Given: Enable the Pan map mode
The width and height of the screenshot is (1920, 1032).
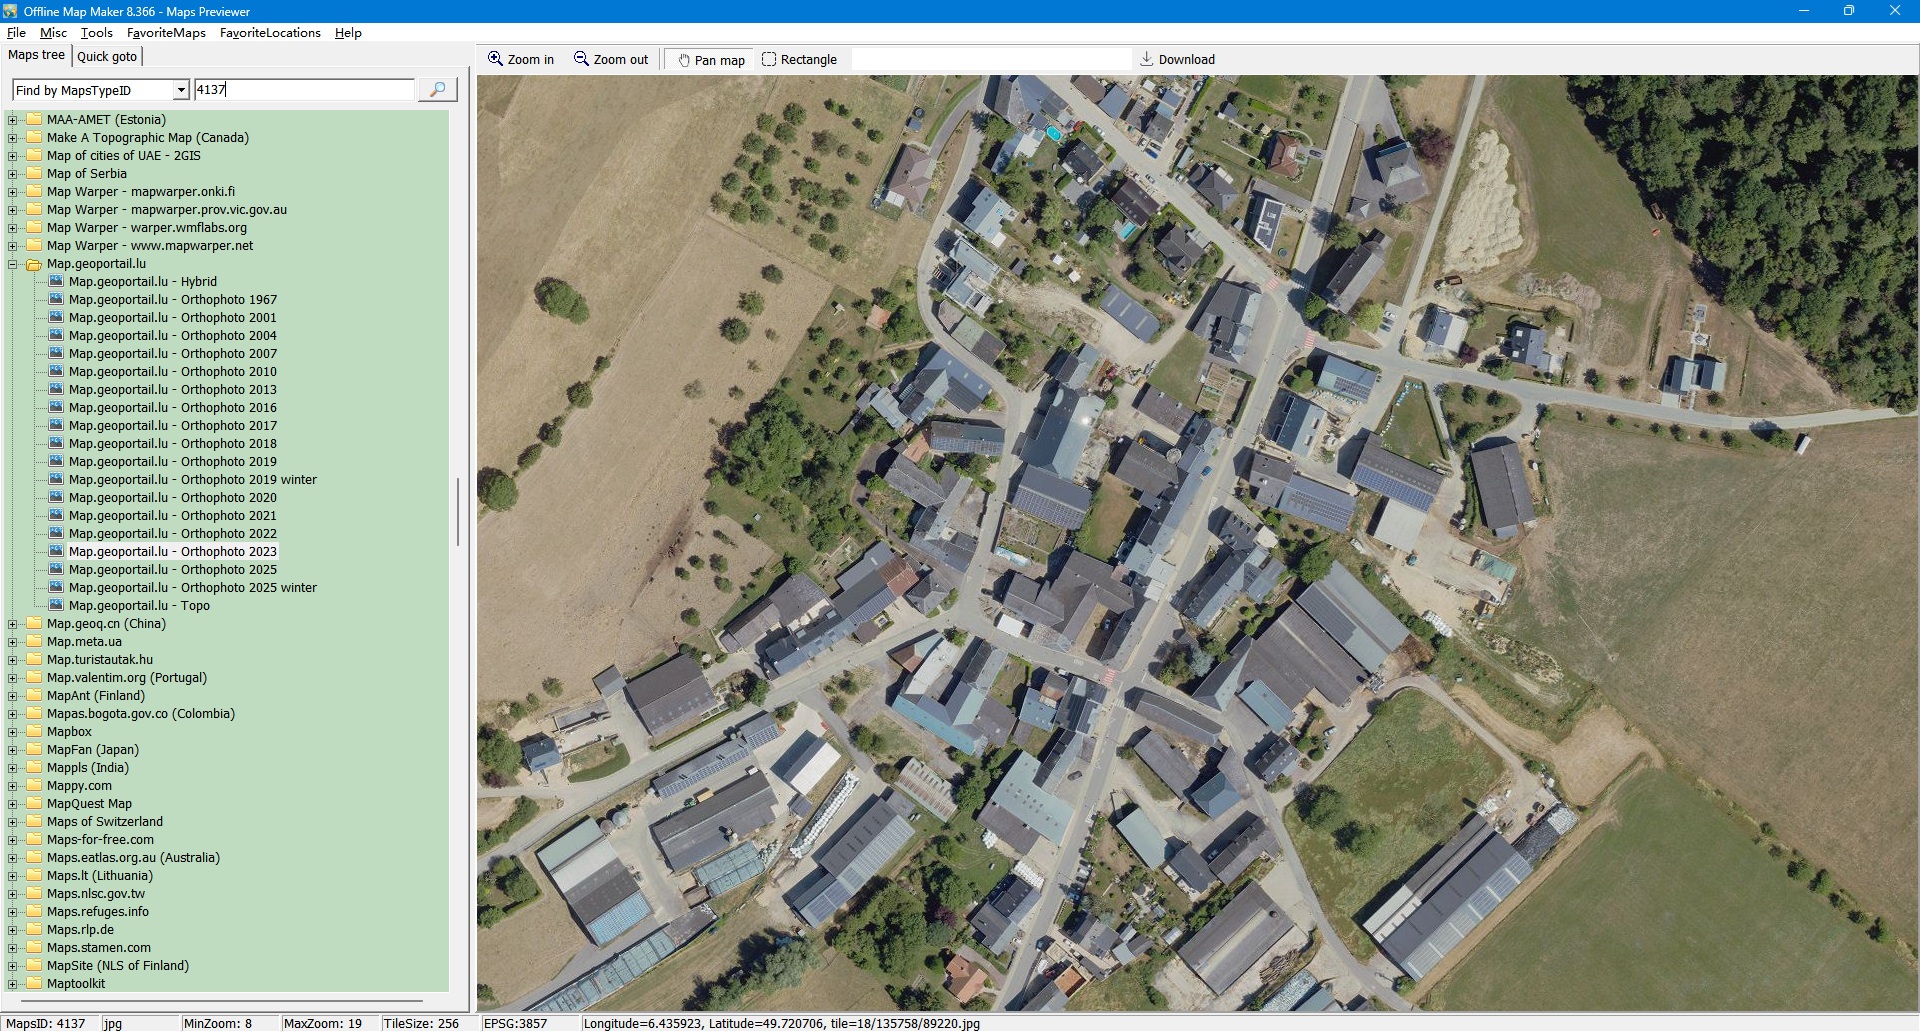Looking at the screenshot, I should [x=711, y=60].
